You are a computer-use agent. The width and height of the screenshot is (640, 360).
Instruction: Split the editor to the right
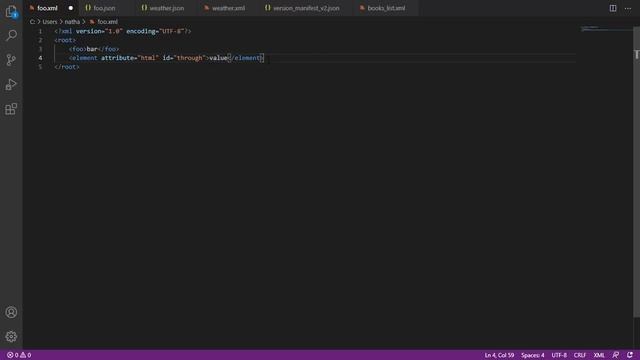pyautogui.click(x=613, y=8)
